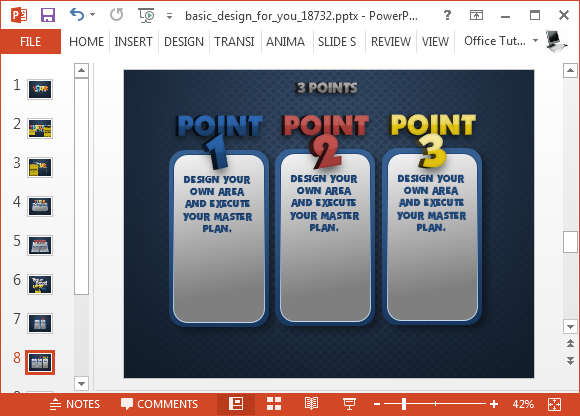Fit slide to current window icon

(x=554, y=404)
